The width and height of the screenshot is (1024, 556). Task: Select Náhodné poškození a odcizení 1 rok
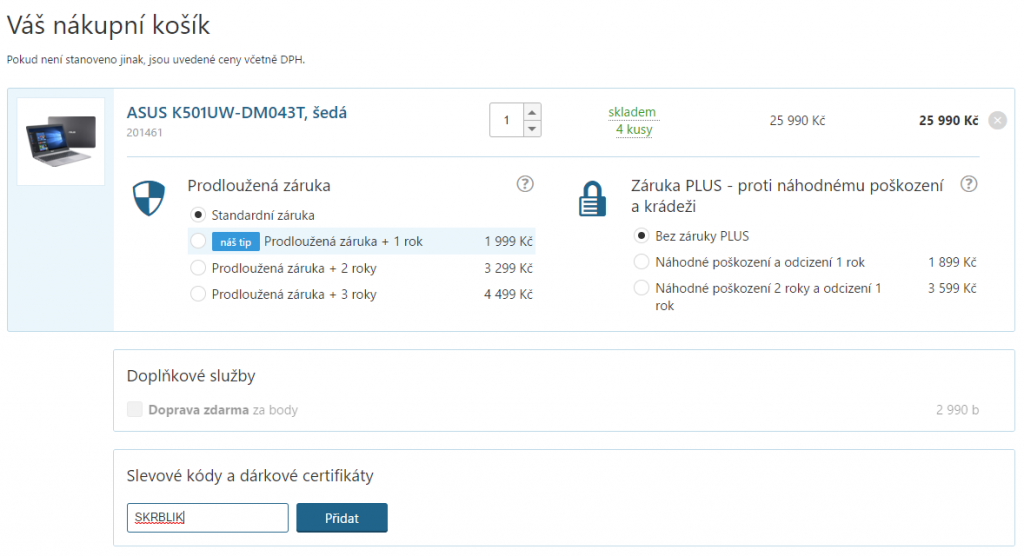tap(641, 262)
